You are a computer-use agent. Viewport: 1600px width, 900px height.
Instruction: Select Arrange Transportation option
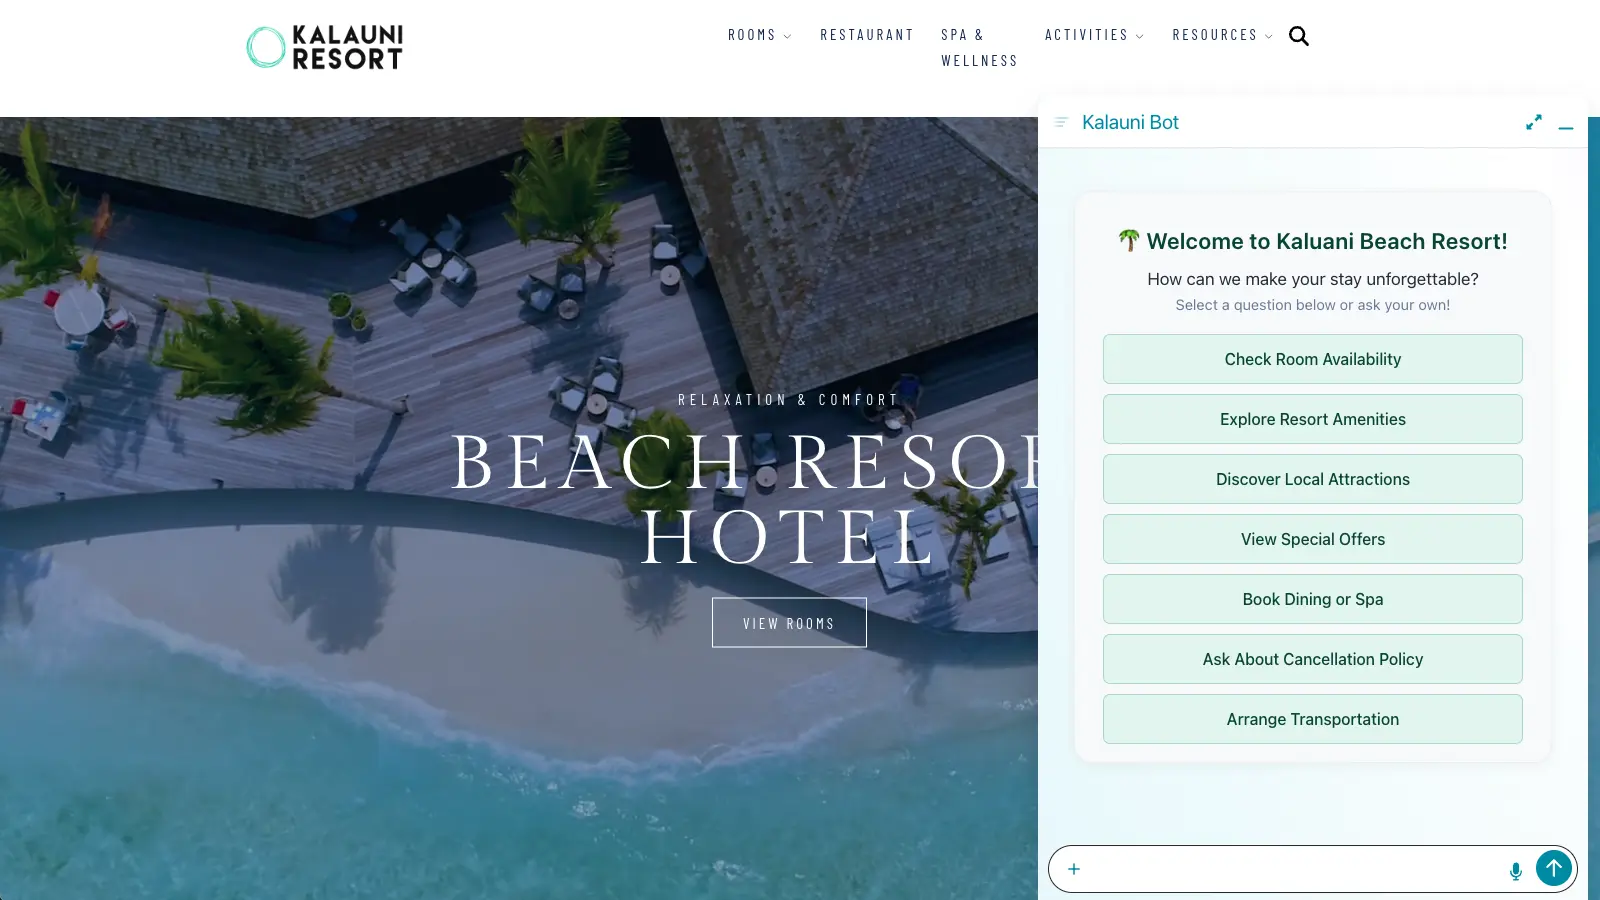pos(1313,719)
